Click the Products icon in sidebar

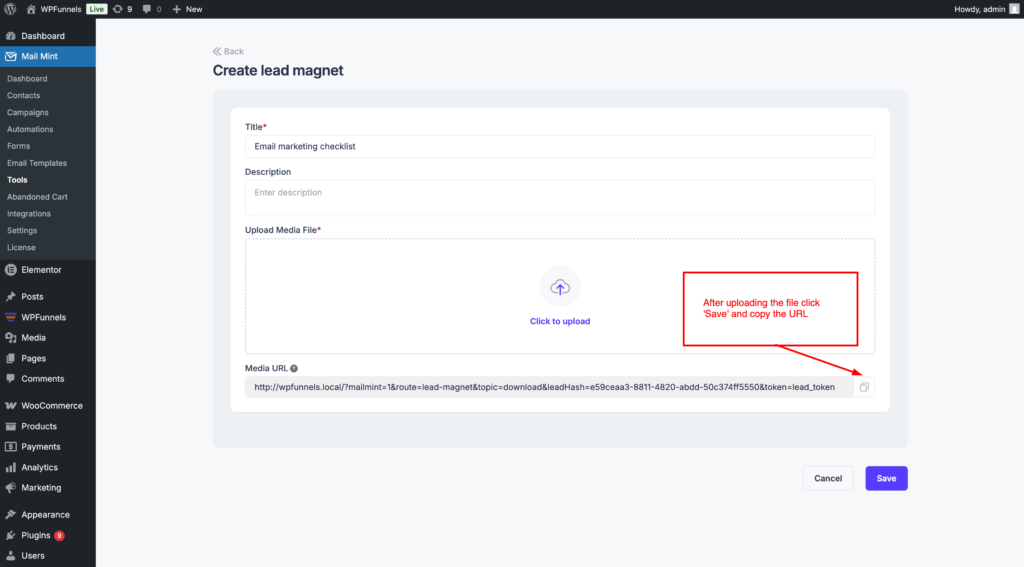(10, 427)
